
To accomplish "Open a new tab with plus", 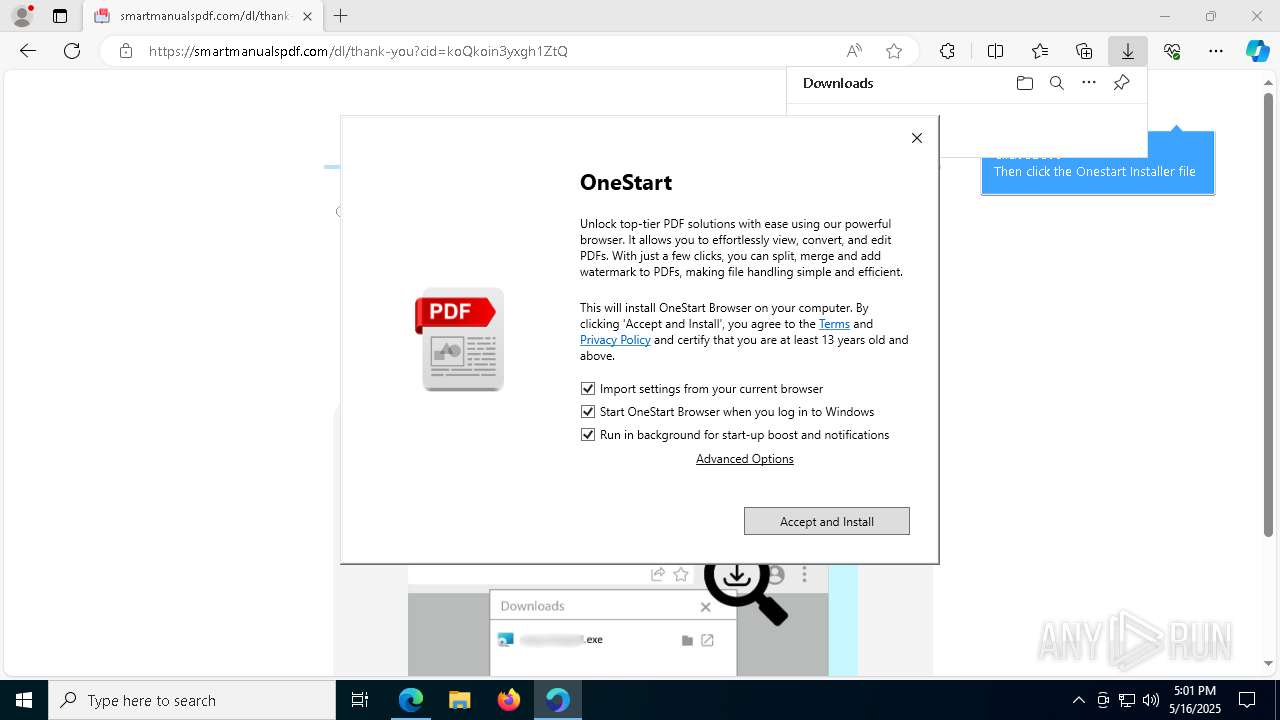I will pos(341,16).
